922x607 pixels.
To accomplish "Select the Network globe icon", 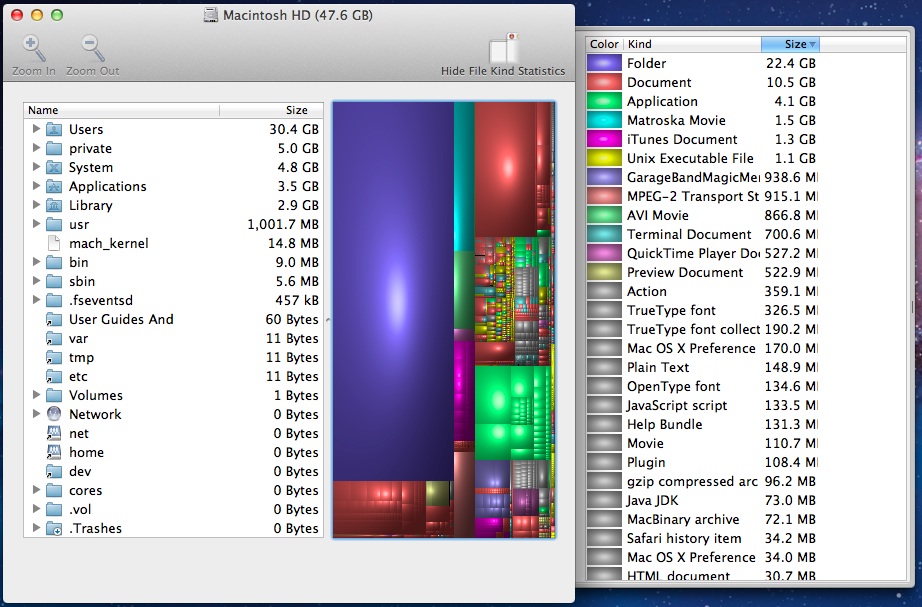I will click(x=54, y=414).
